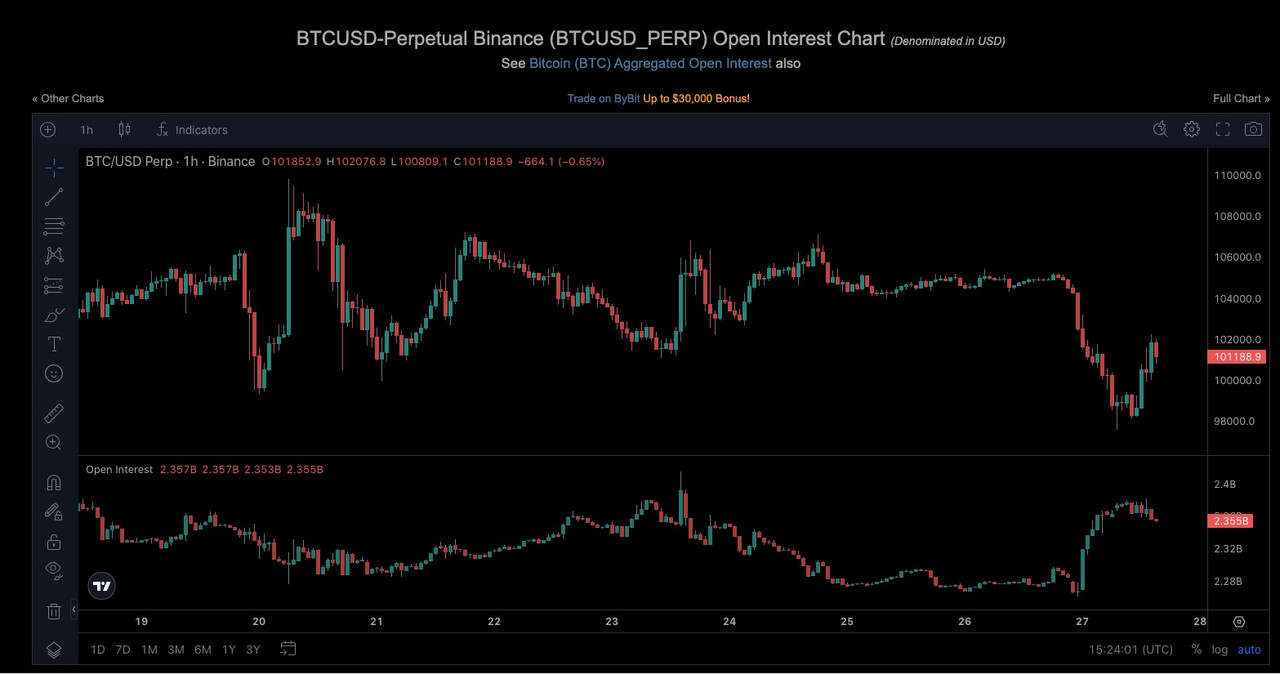The height and width of the screenshot is (675, 1280).
Task: Click the BTC/USD Perp symbol legend title
Action: coord(170,161)
